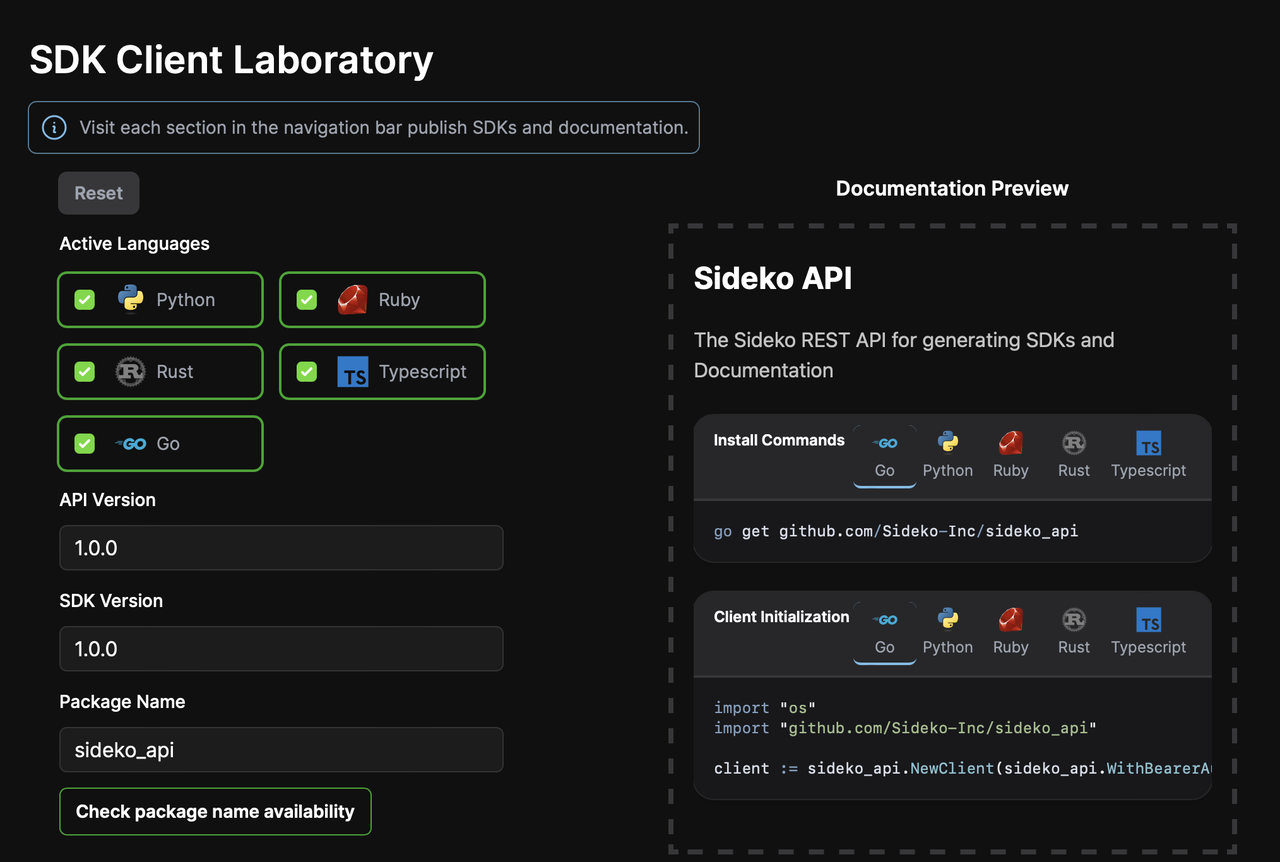Screen dimensions: 1280x862
Task: Click the Client Initialization title text
Action: 782,617
